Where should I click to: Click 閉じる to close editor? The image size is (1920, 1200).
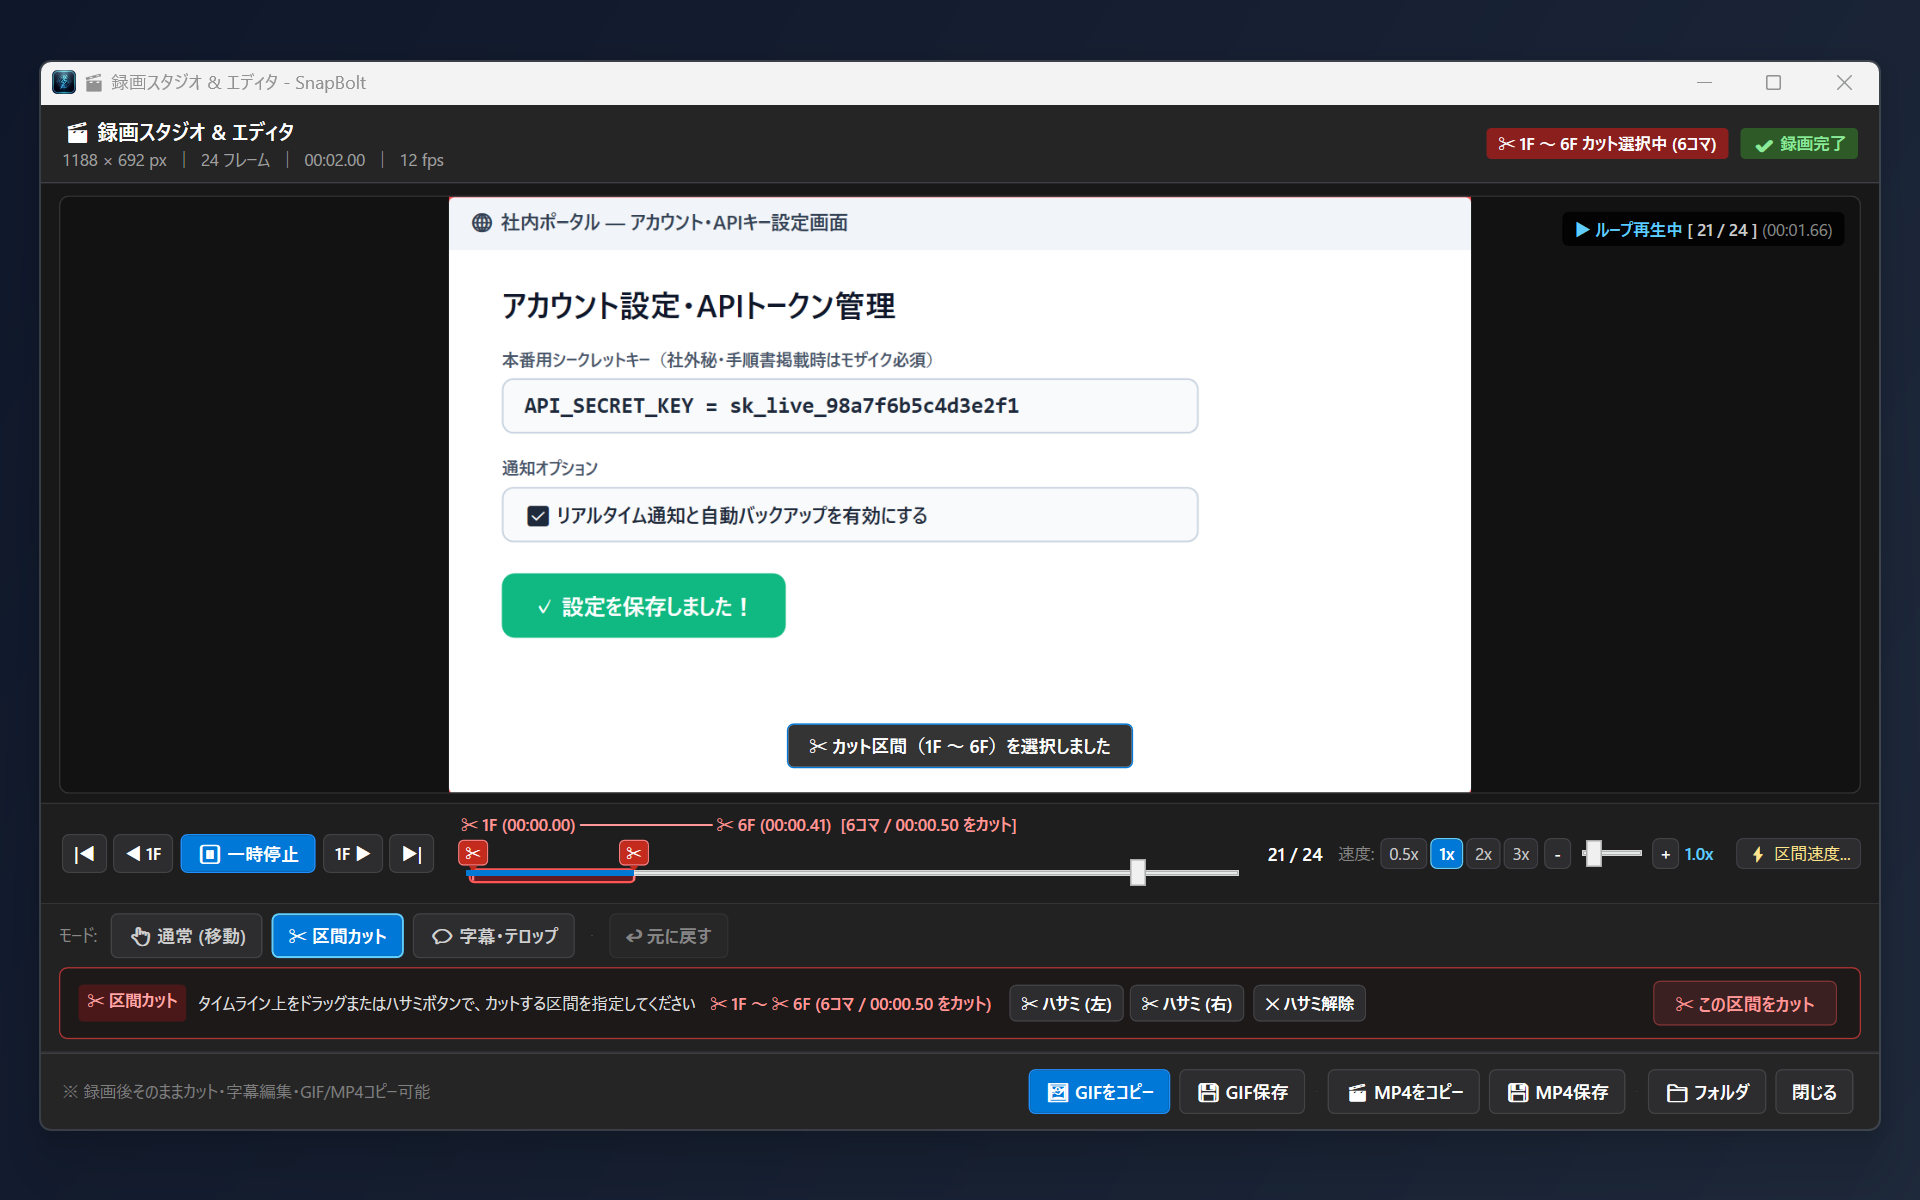click(x=1814, y=1092)
